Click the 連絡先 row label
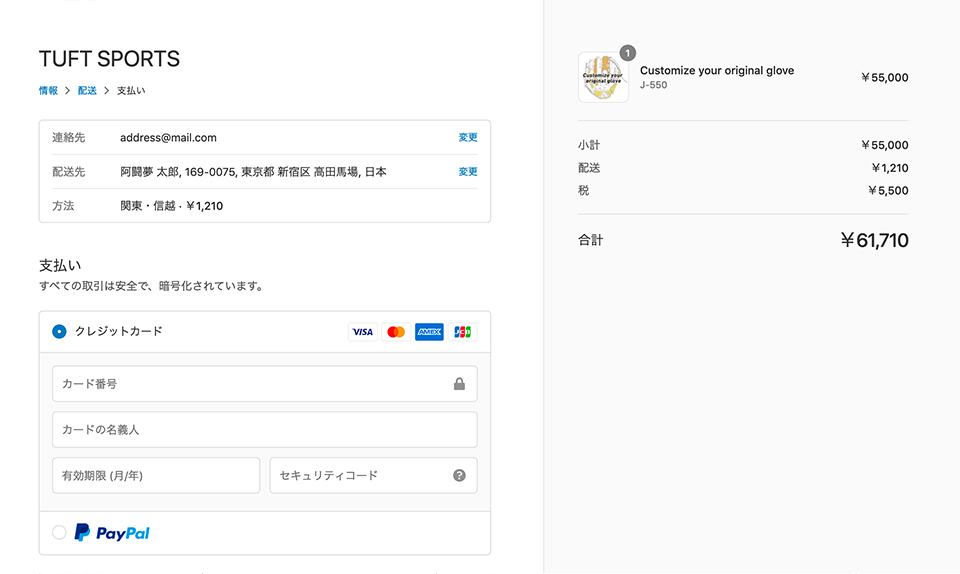960x574 pixels. [69, 138]
